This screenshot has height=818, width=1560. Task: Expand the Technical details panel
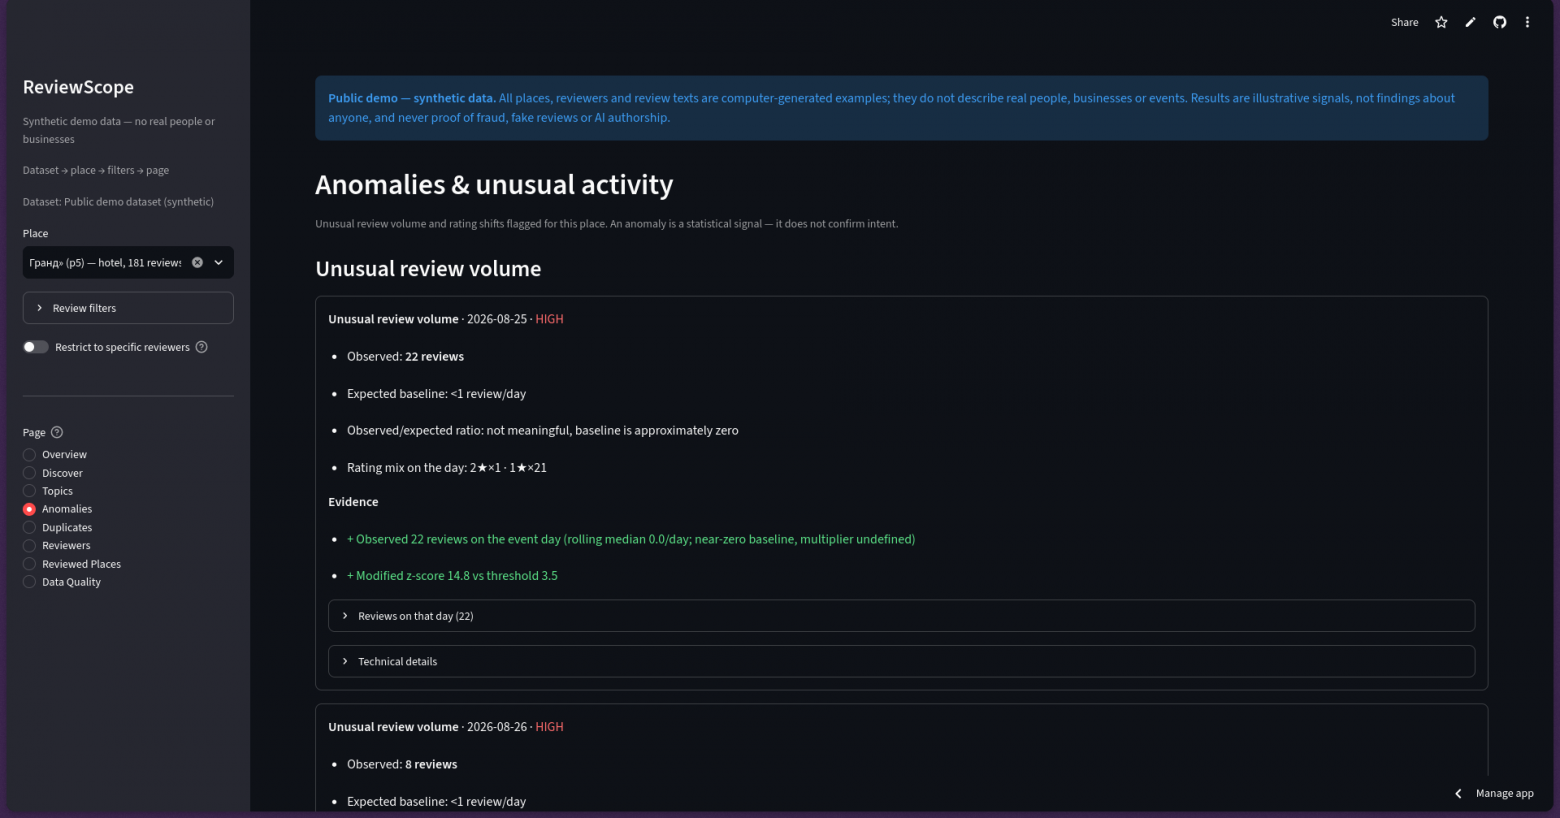(901, 661)
